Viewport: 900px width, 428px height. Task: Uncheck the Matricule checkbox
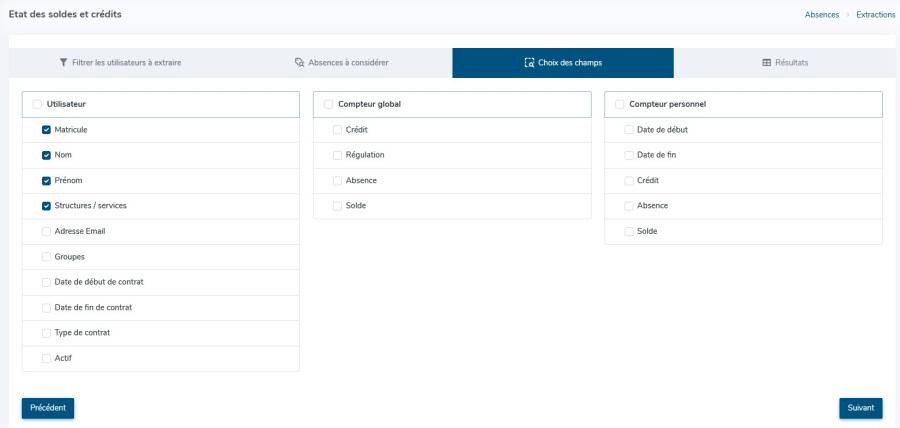pyautogui.click(x=46, y=130)
